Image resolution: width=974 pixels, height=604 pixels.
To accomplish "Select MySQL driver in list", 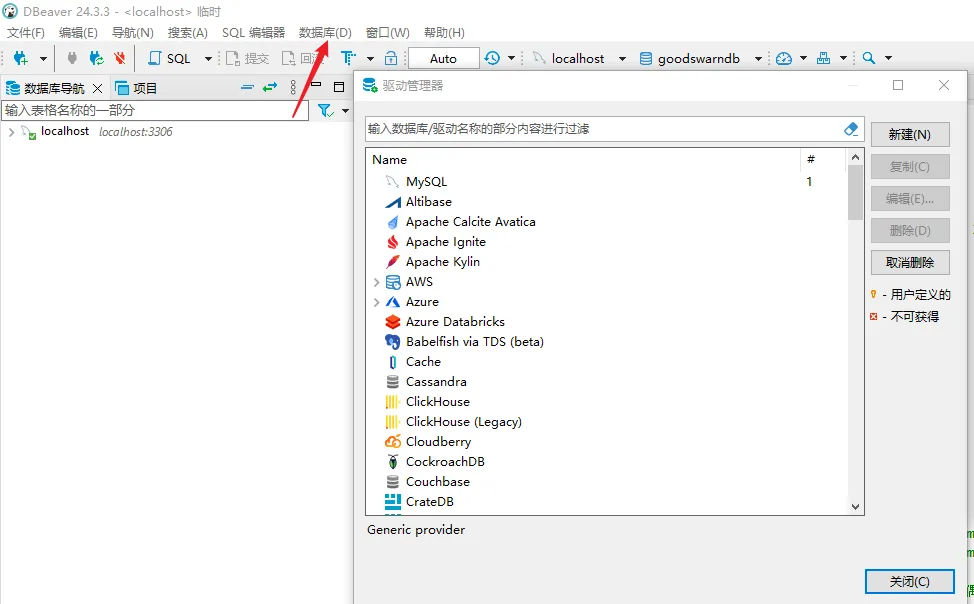I will point(426,181).
